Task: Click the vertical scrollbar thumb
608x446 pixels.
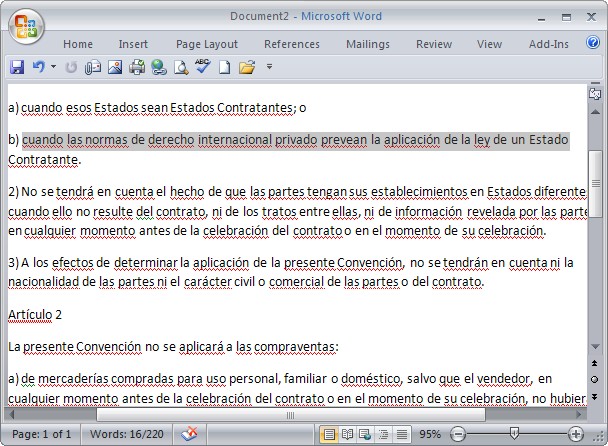Action: (x=595, y=183)
